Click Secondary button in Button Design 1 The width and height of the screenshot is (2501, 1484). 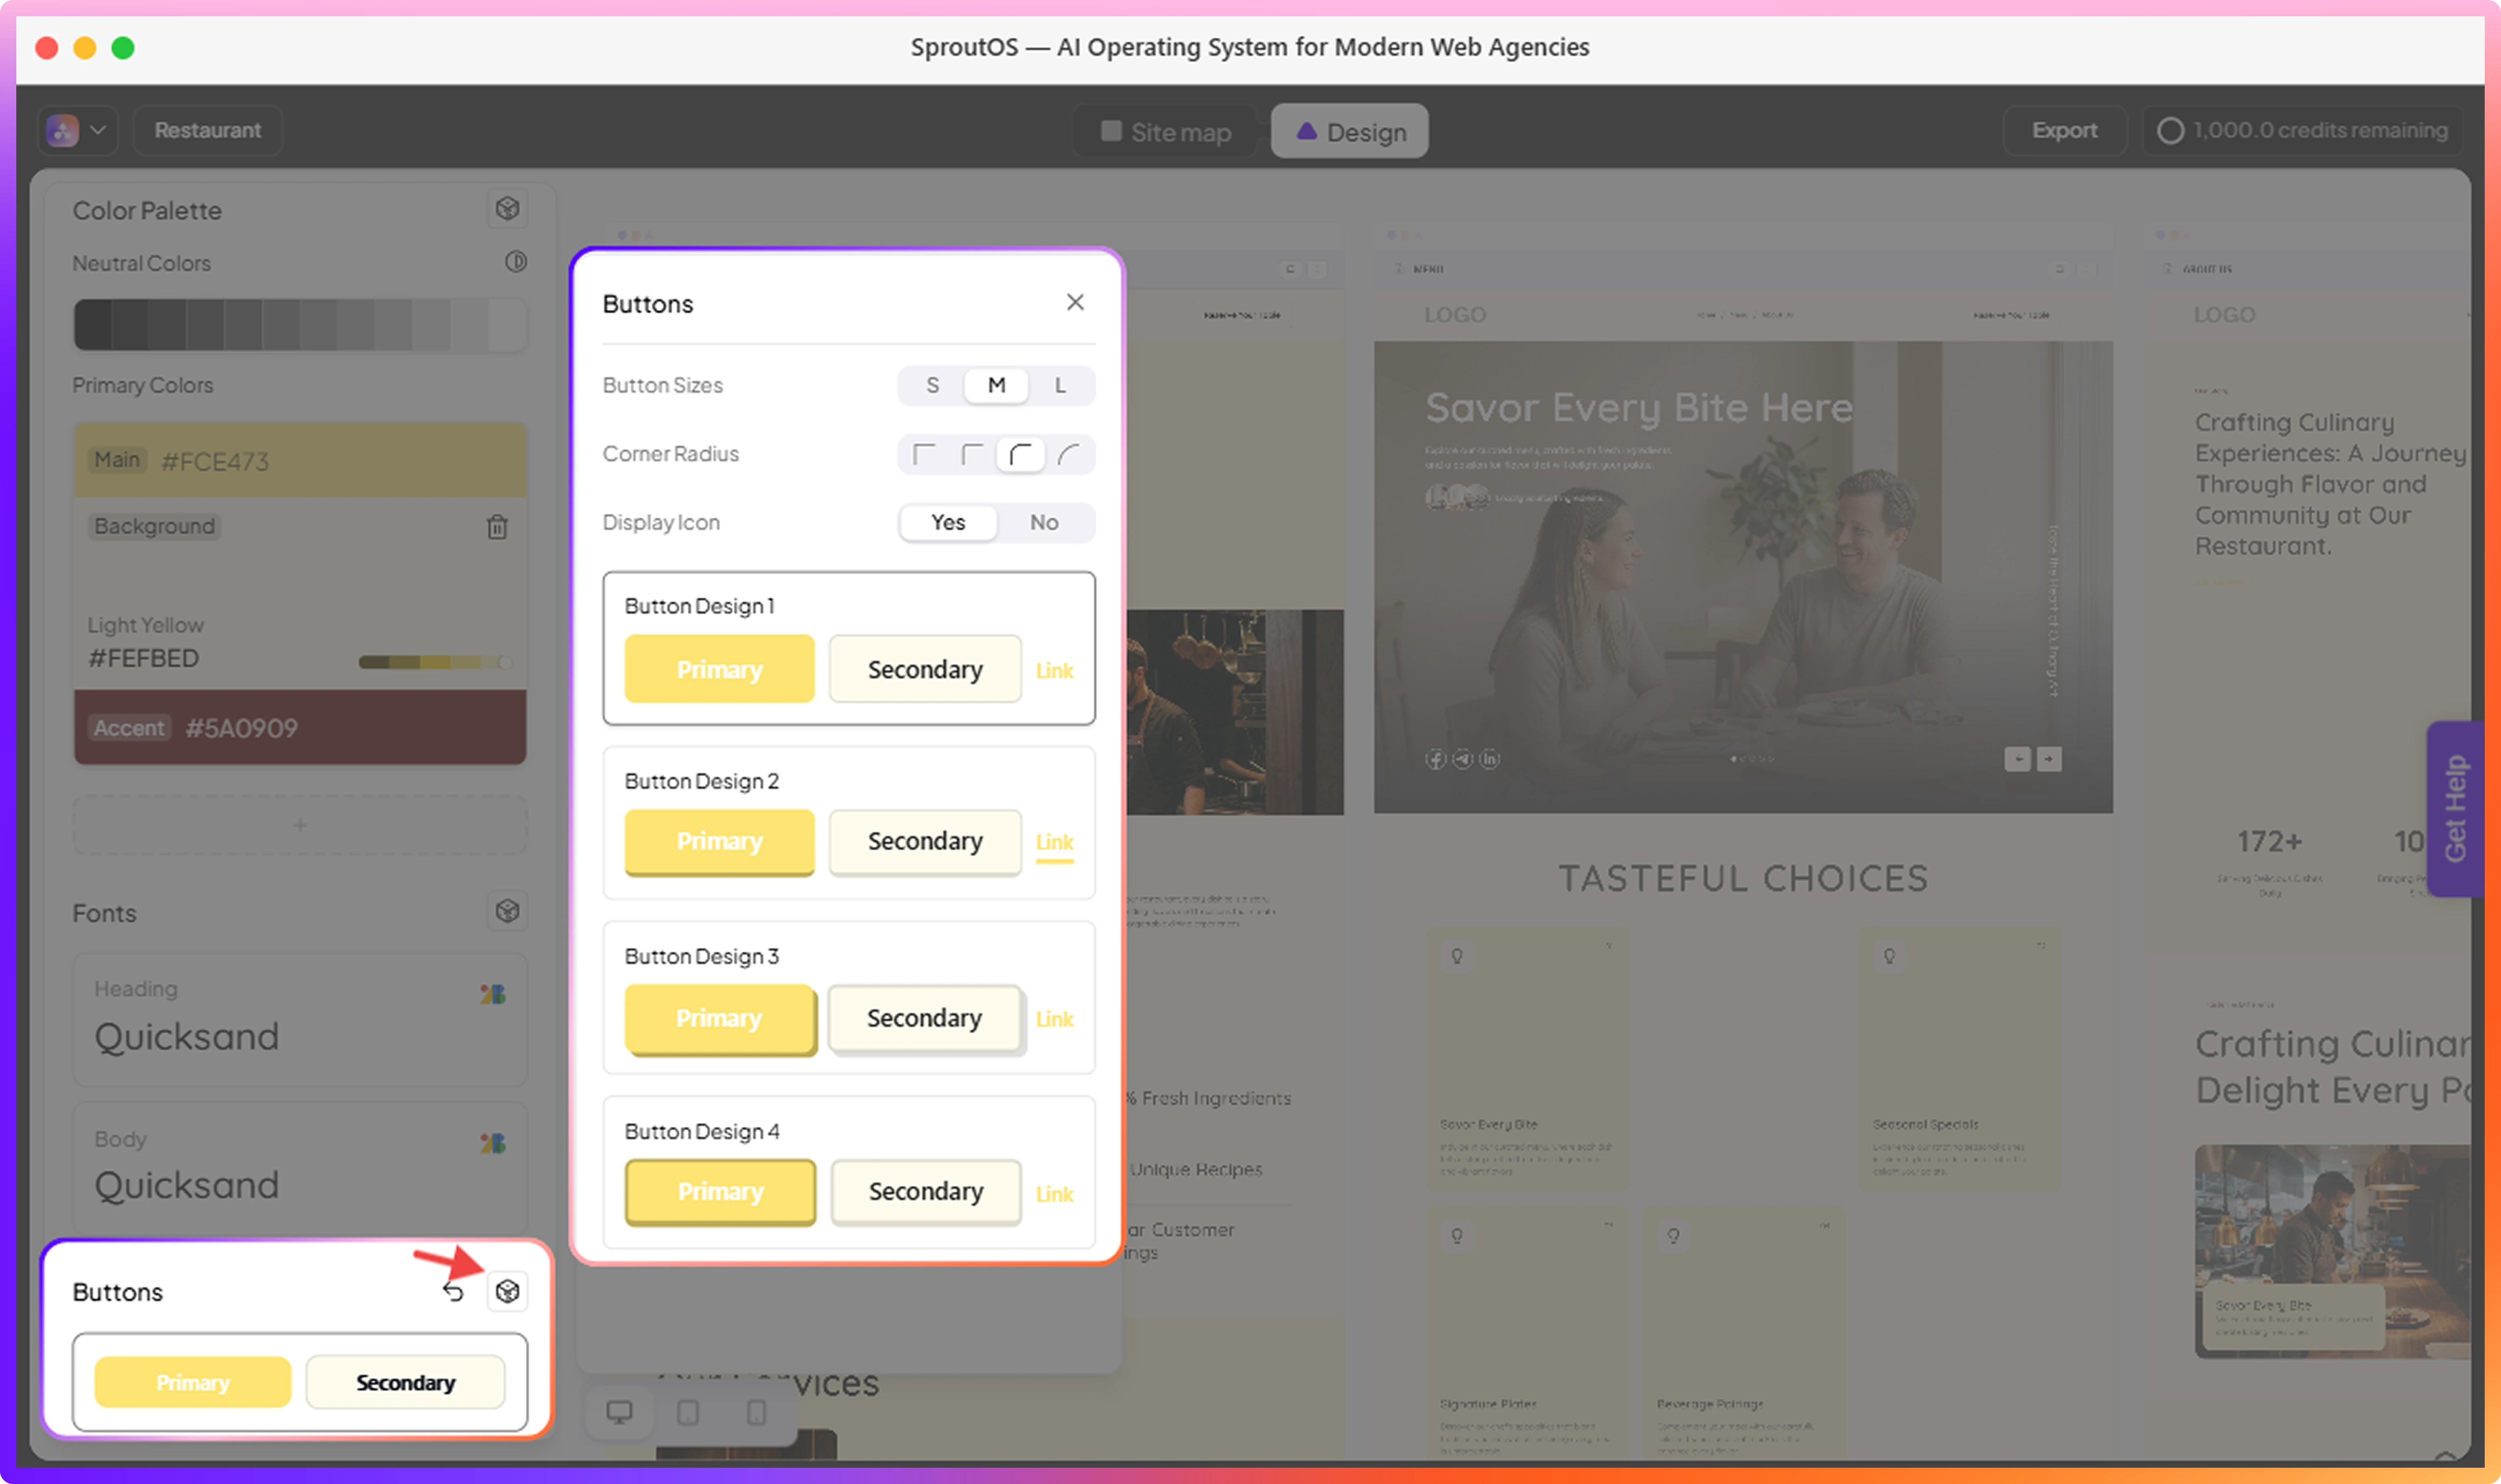point(925,669)
